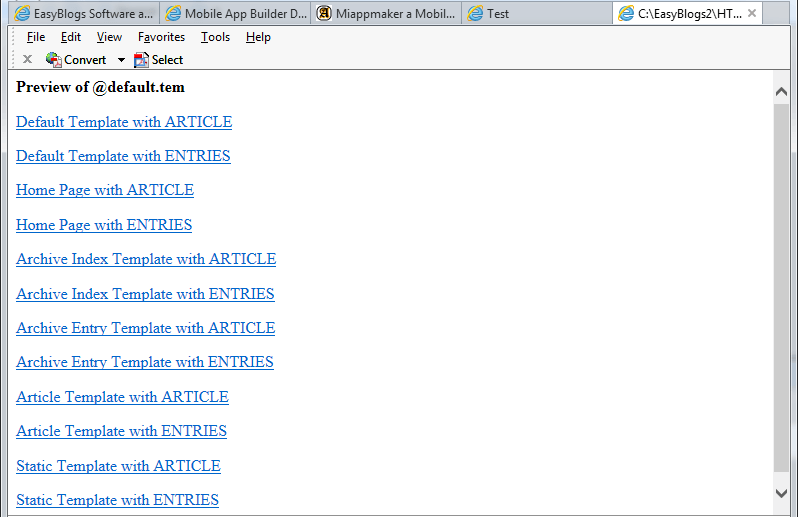Viewport: 798px width, 517px height.
Task: Open Article Template with ARTICLE link
Action: [x=122, y=397]
